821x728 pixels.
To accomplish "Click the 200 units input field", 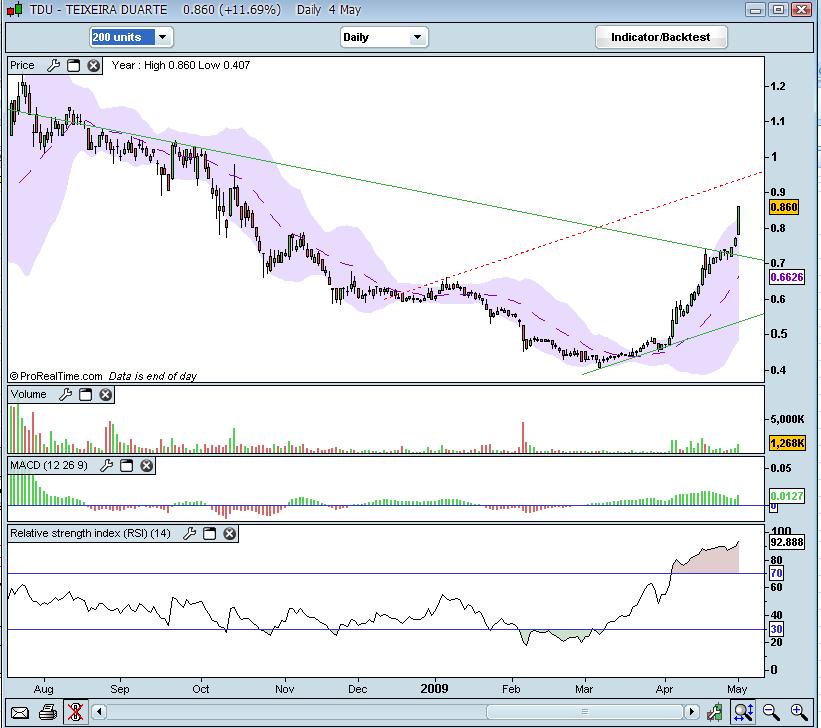I will (x=123, y=37).
